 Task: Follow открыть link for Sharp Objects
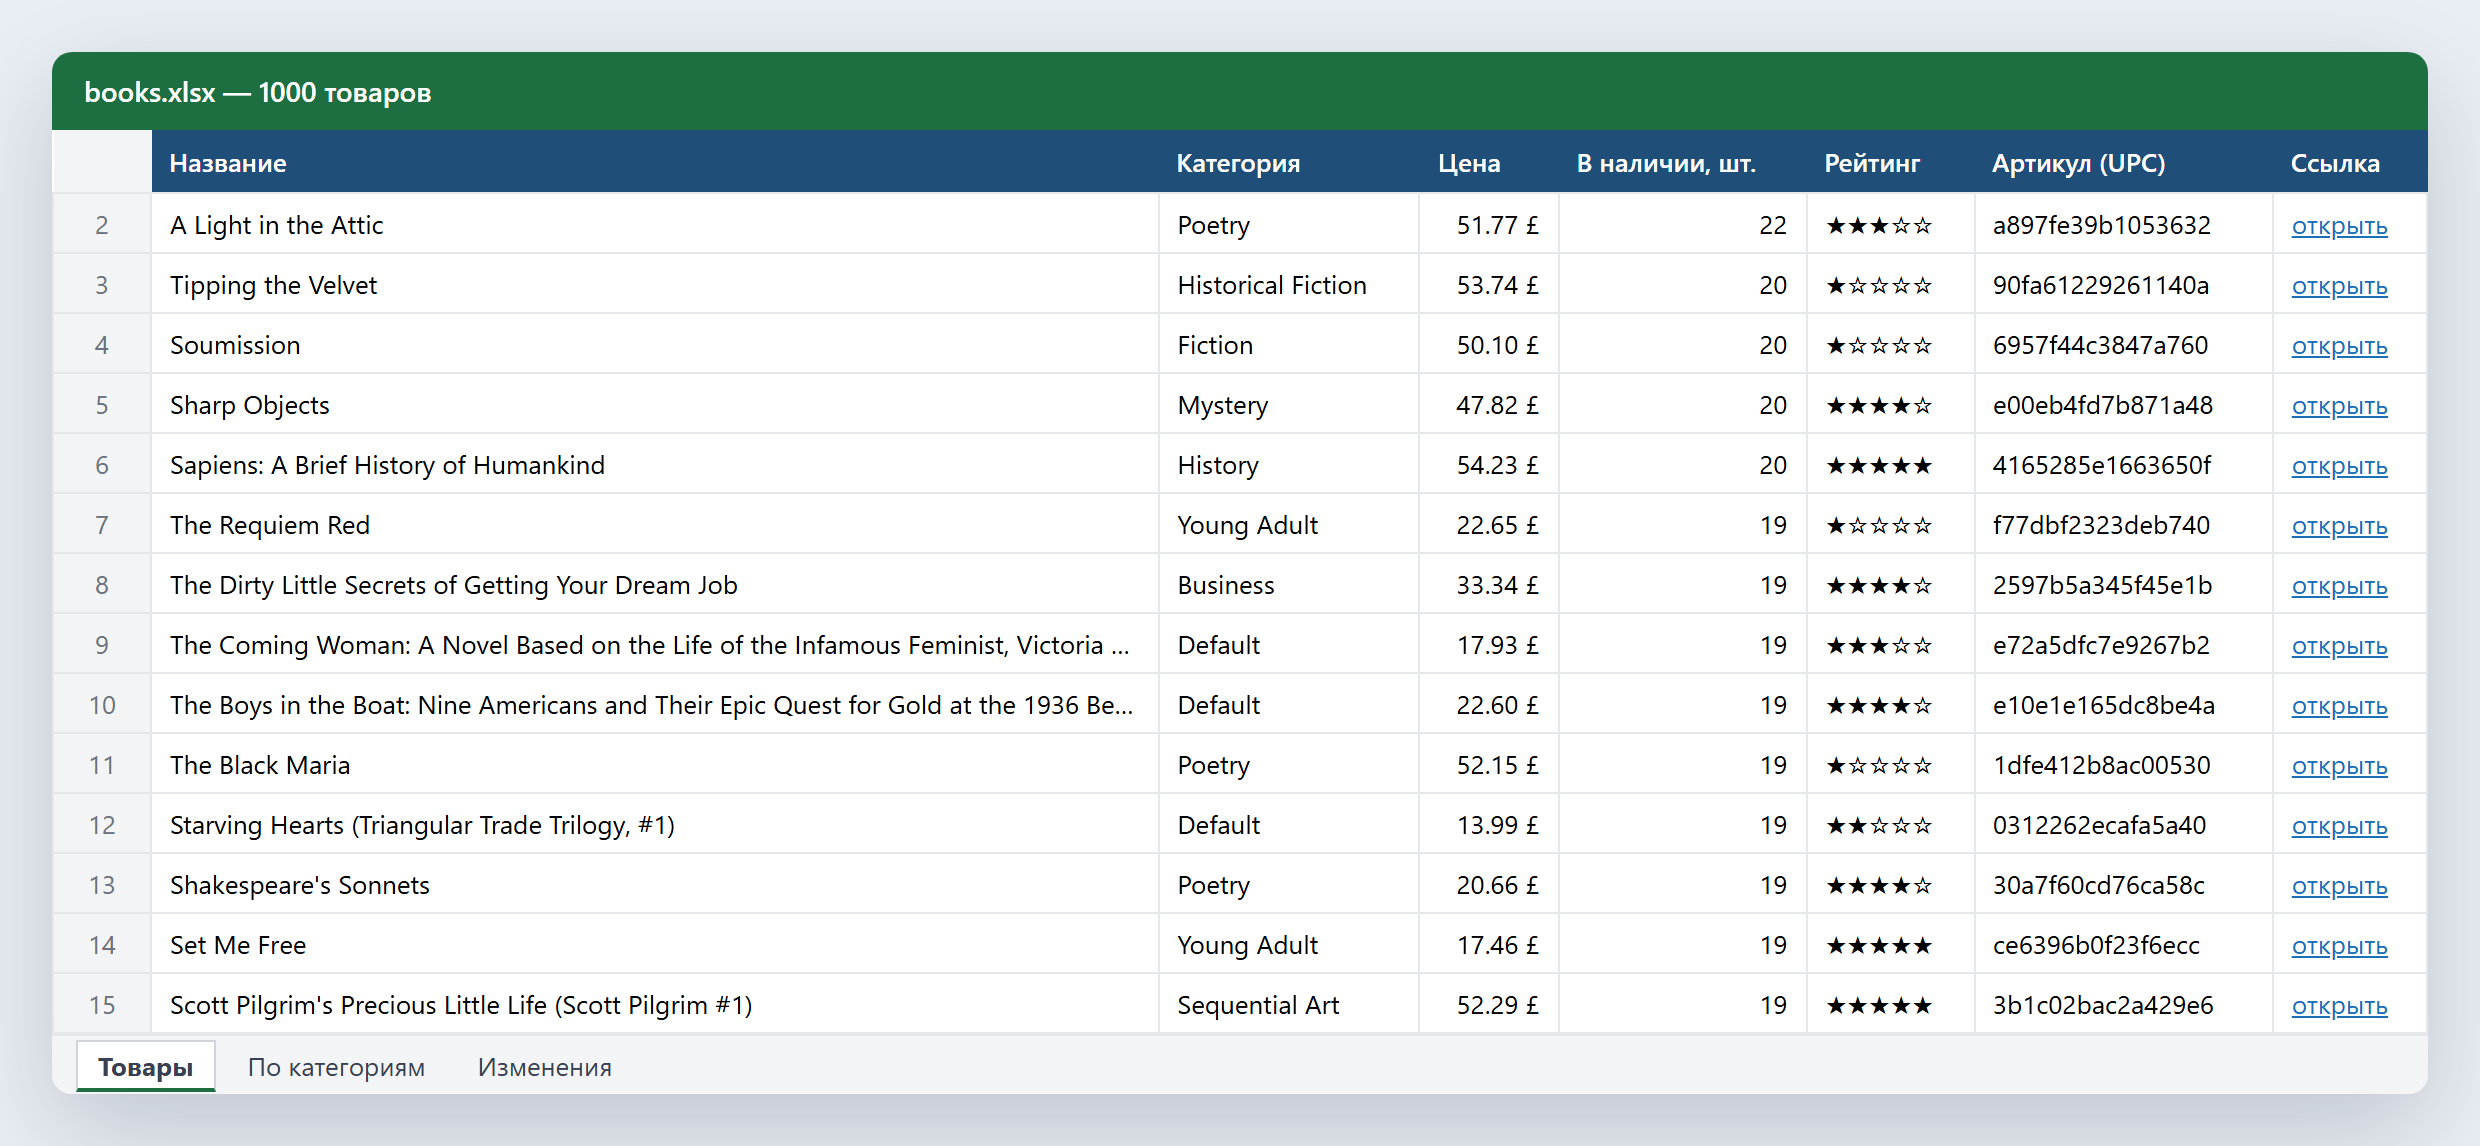tap(2339, 406)
